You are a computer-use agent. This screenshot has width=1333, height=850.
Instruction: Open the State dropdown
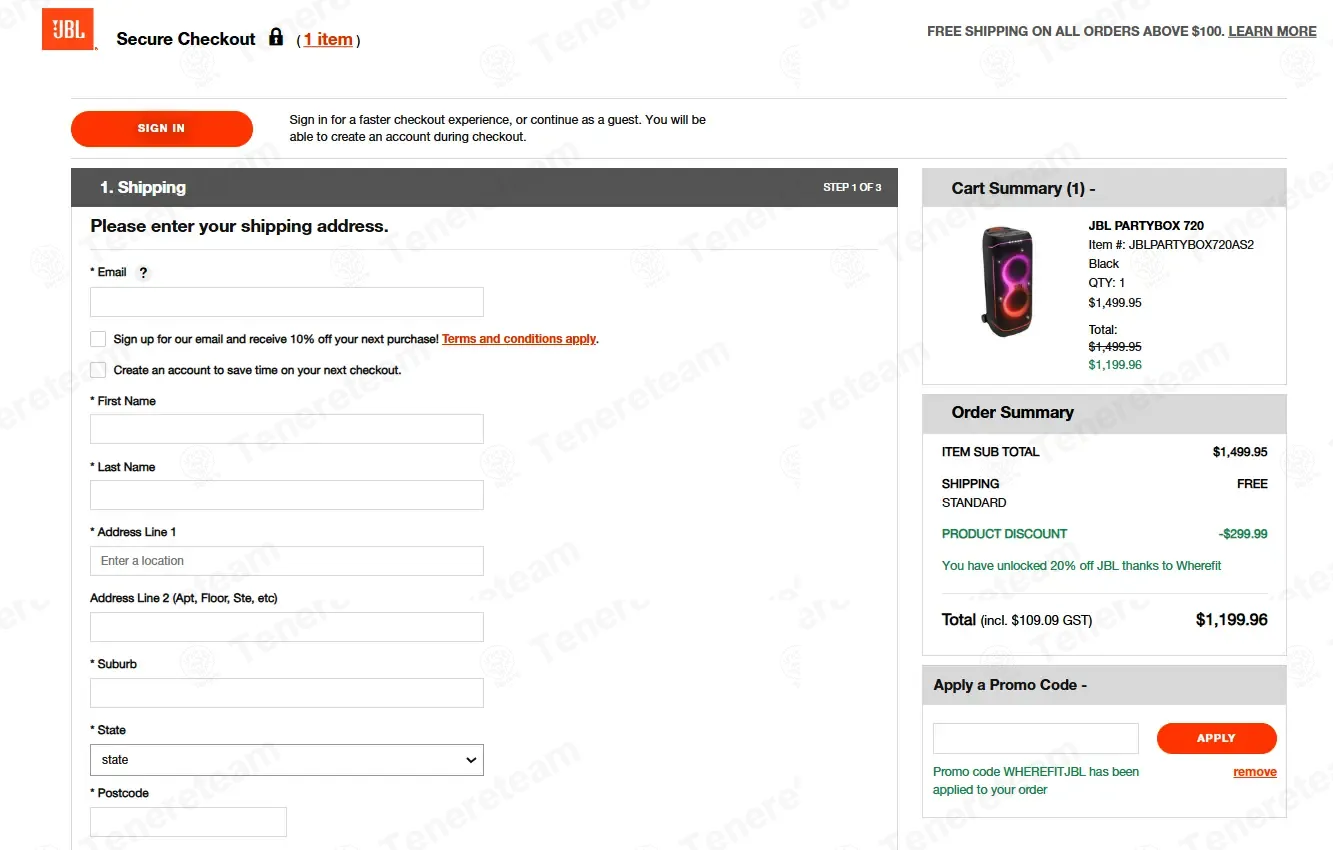(x=286, y=760)
